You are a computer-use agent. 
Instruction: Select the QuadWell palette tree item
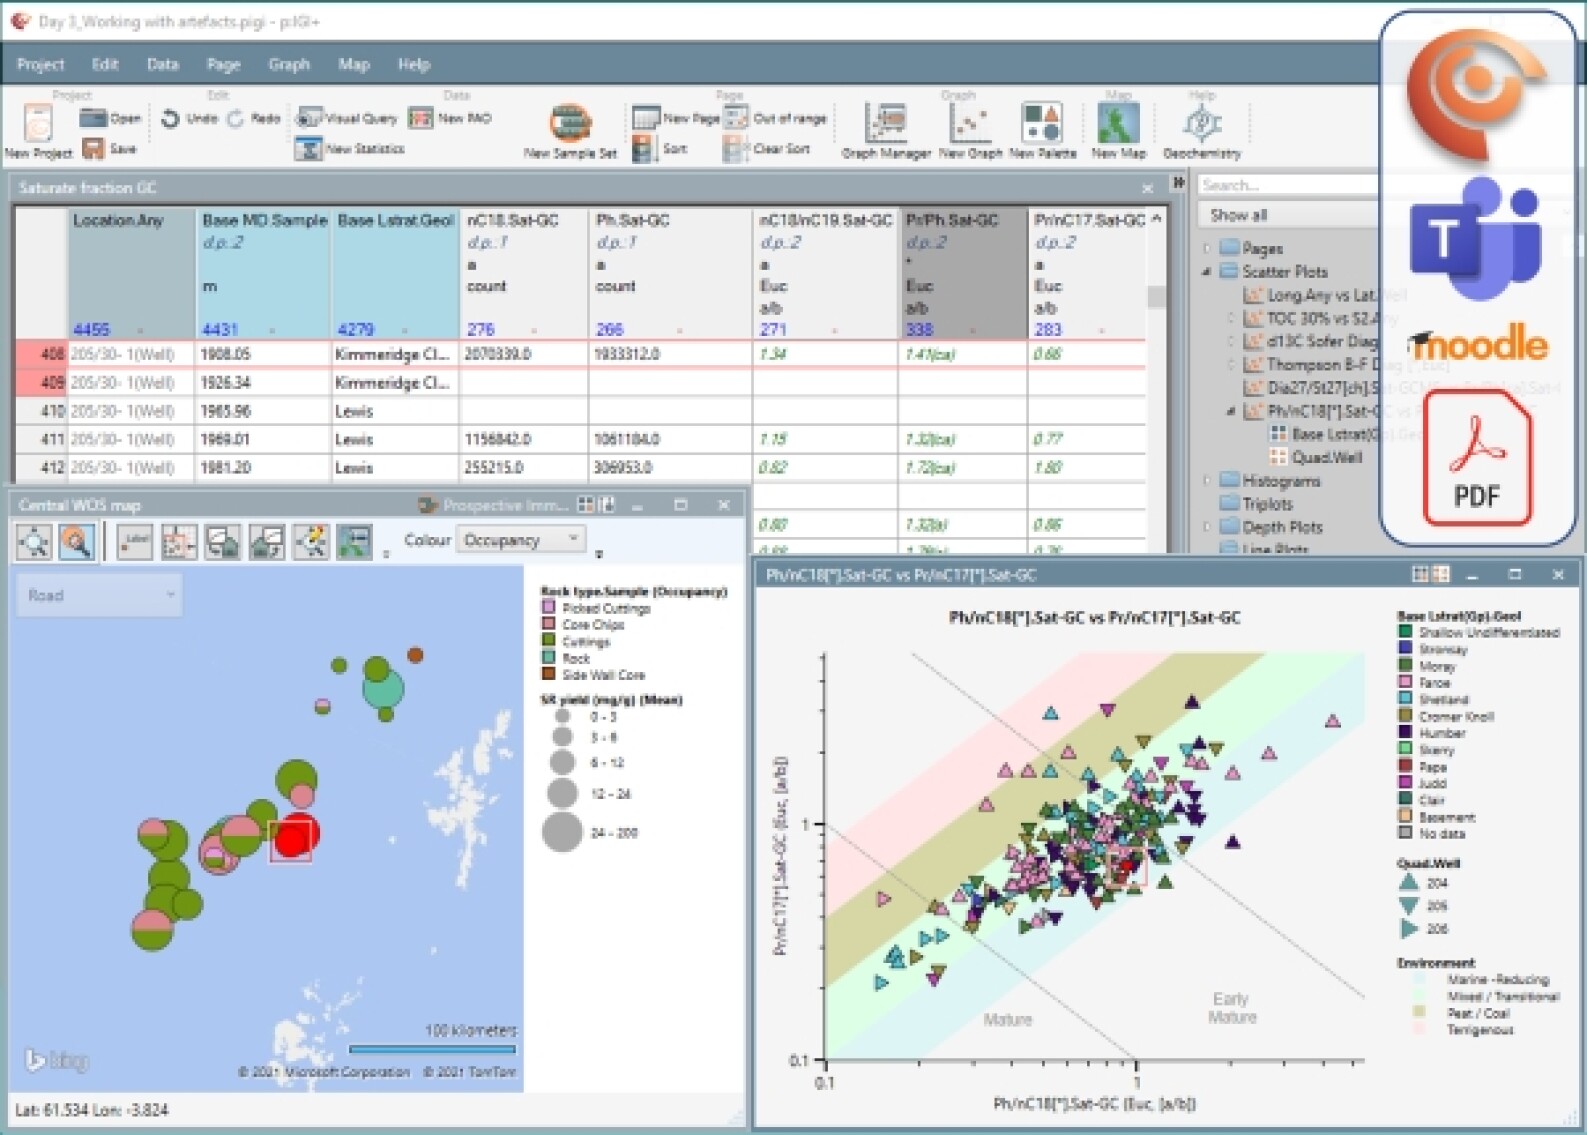(x=1315, y=457)
